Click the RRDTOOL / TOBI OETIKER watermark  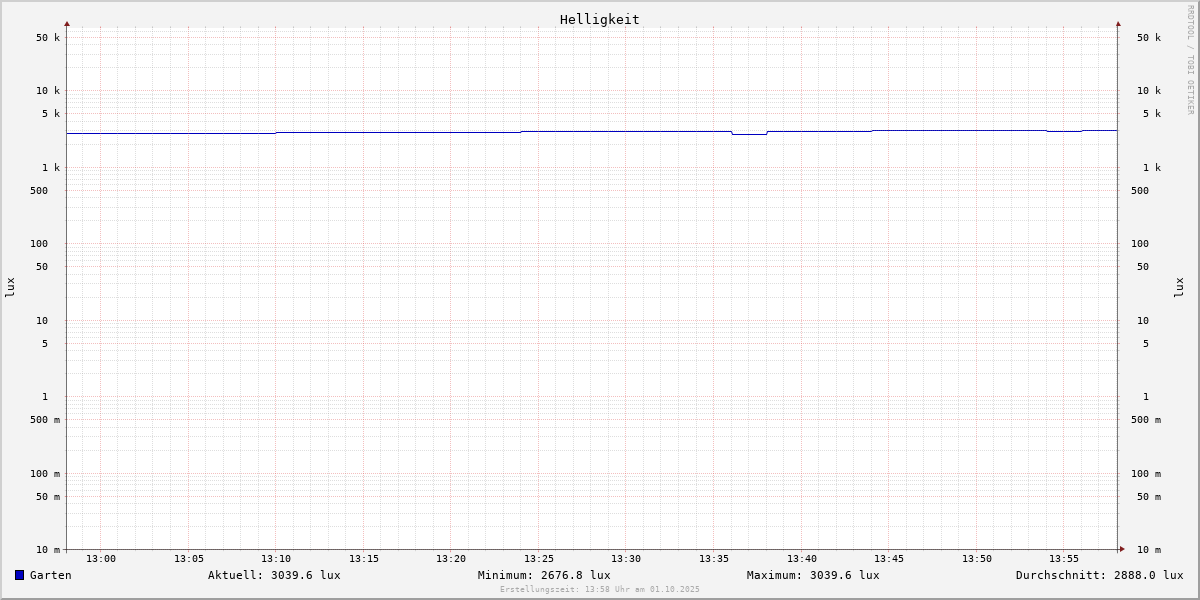(1190, 60)
